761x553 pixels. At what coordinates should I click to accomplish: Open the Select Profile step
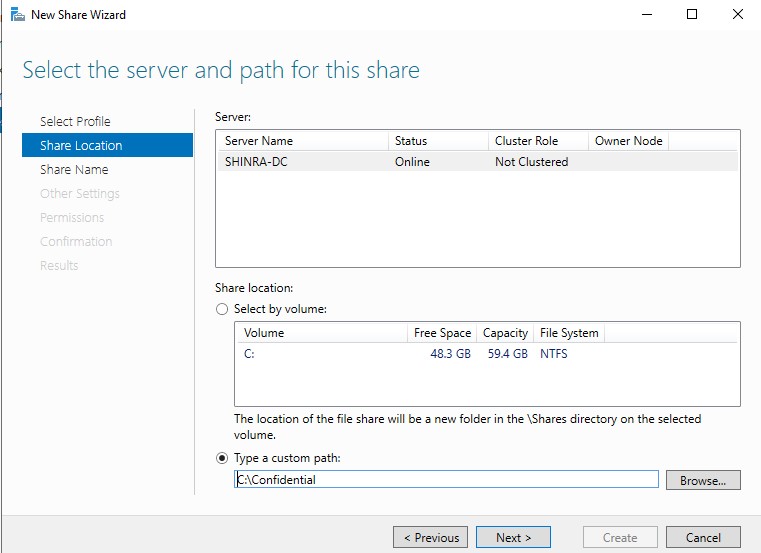(x=75, y=121)
